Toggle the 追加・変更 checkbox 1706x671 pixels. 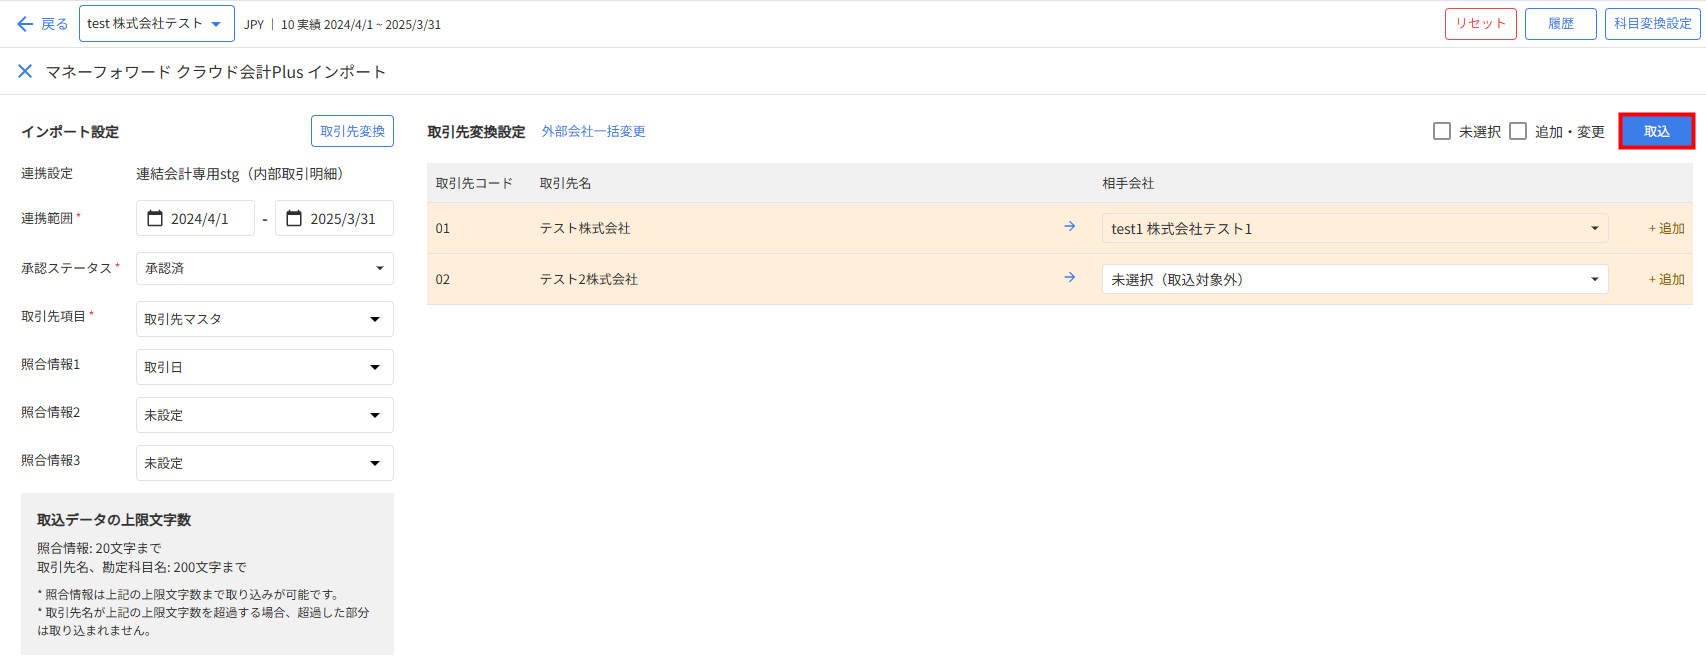point(1518,131)
